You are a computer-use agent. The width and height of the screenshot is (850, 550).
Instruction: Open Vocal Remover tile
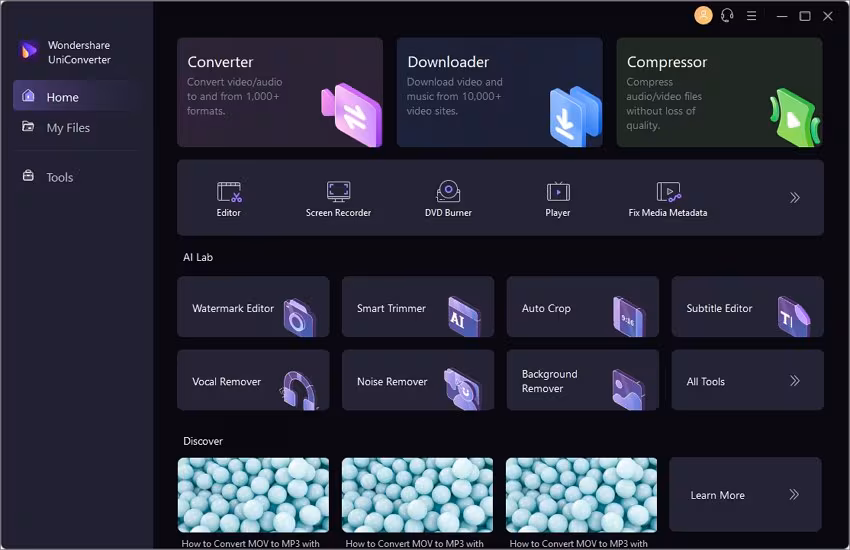coord(253,380)
